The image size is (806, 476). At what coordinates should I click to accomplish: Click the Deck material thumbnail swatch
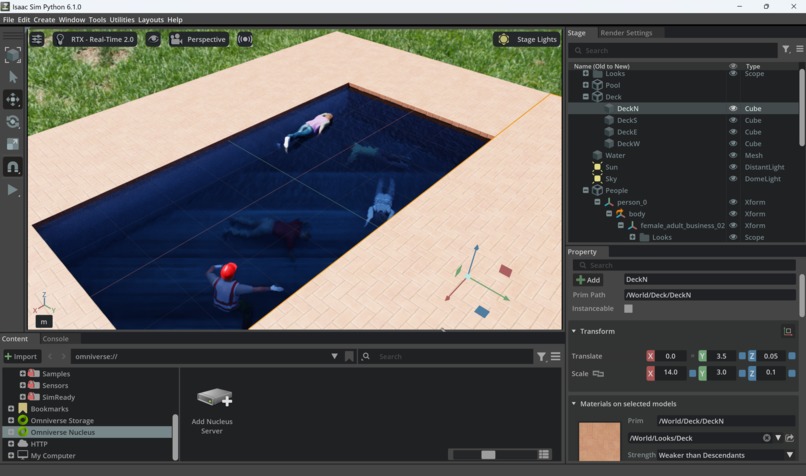pyautogui.click(x=599, y=442)
